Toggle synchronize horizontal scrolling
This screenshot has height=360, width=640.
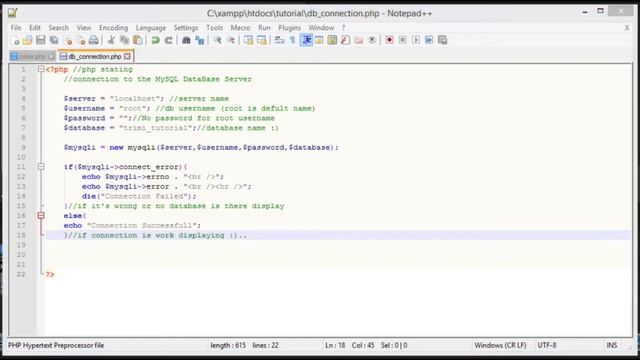tap(261, 40)
